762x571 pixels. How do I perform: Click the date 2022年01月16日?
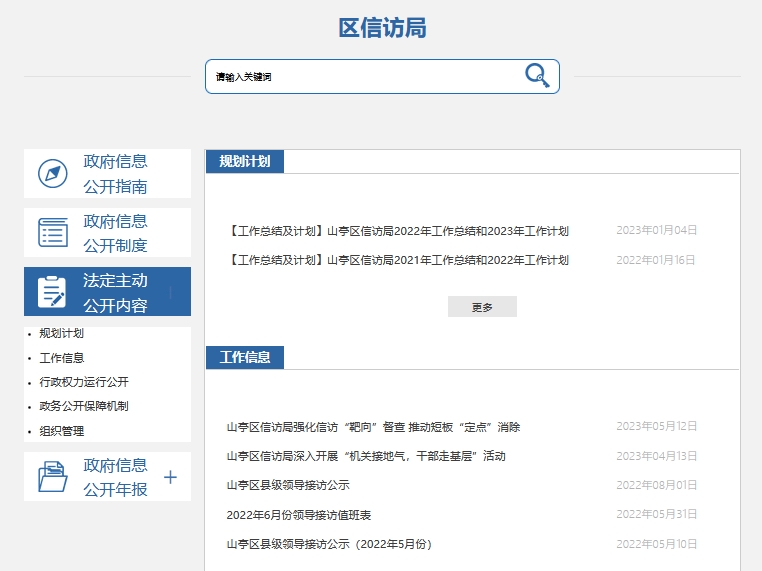[656, 260]
